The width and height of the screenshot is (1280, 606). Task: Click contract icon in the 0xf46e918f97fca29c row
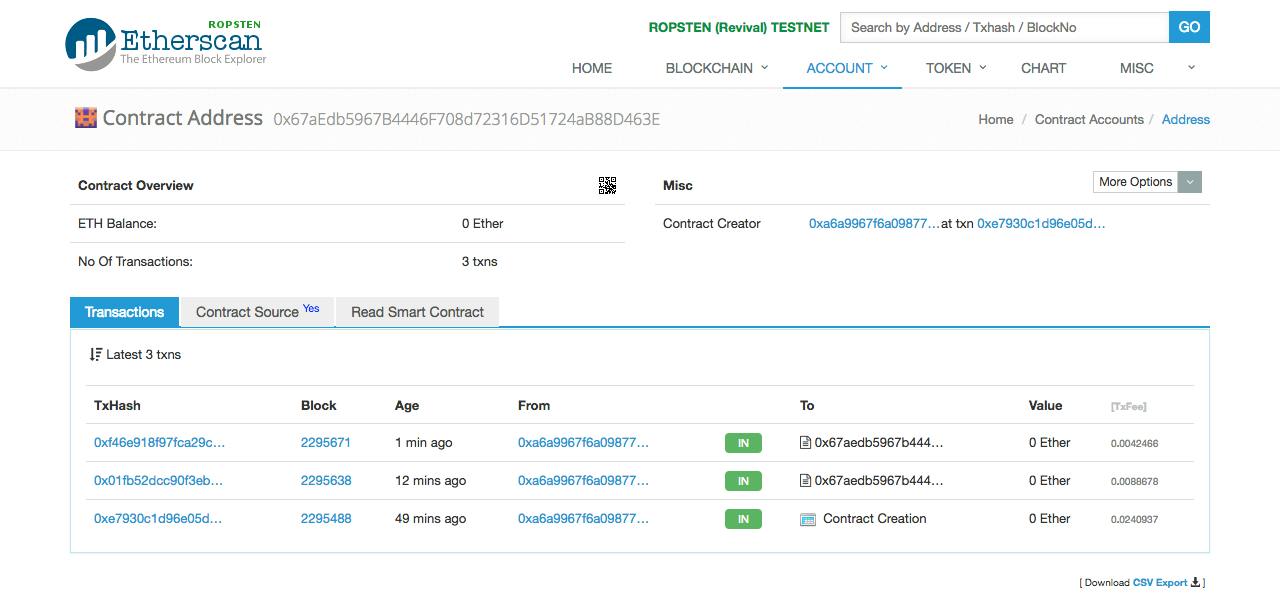(x=805, y=442)
